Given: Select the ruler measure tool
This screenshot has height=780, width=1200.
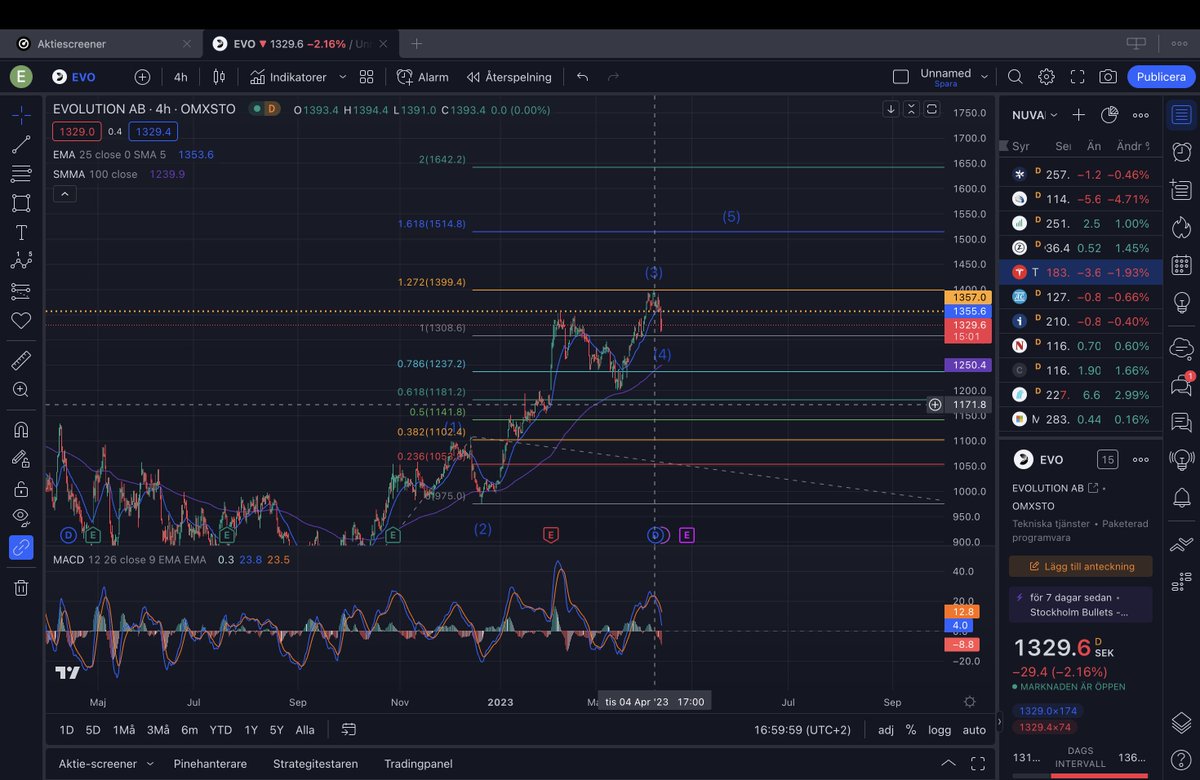Looking at the screenshot, I should (21, 361).
